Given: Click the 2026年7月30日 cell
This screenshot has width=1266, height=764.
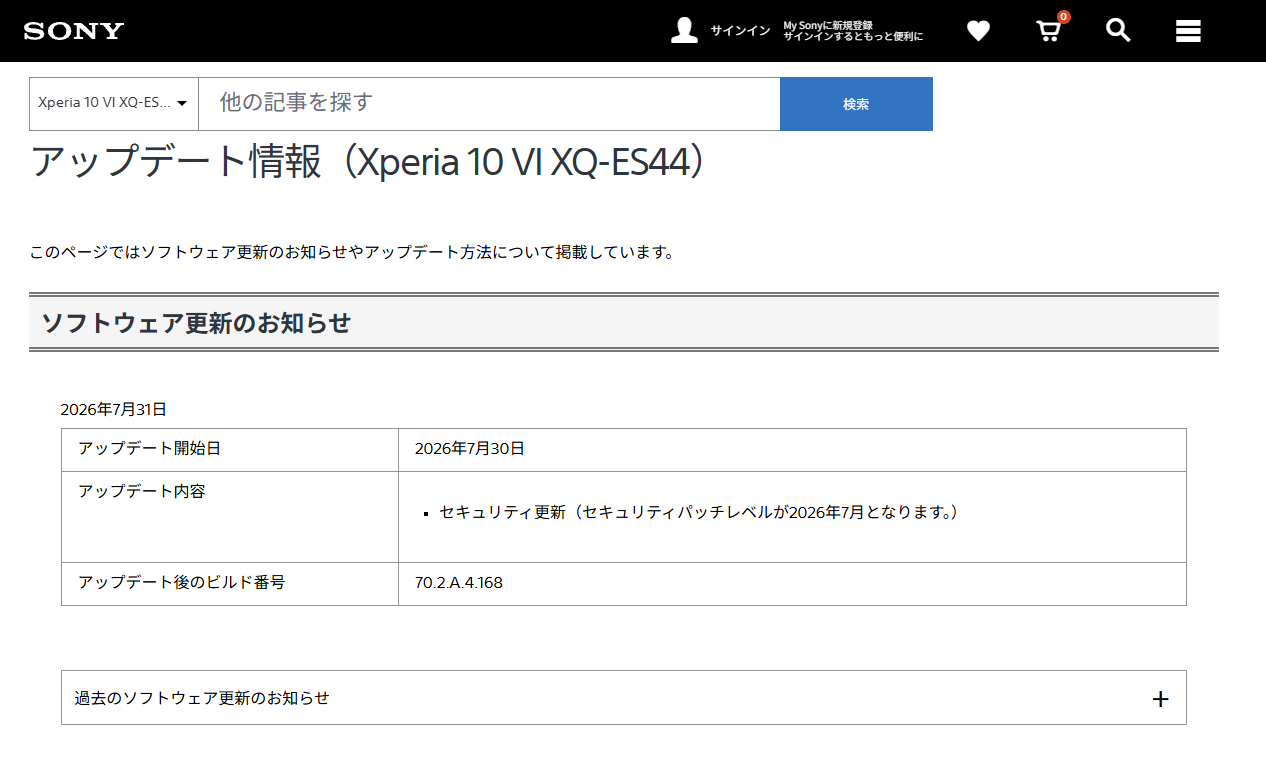Looking at the screenshot, I should (x=792, y=449).
